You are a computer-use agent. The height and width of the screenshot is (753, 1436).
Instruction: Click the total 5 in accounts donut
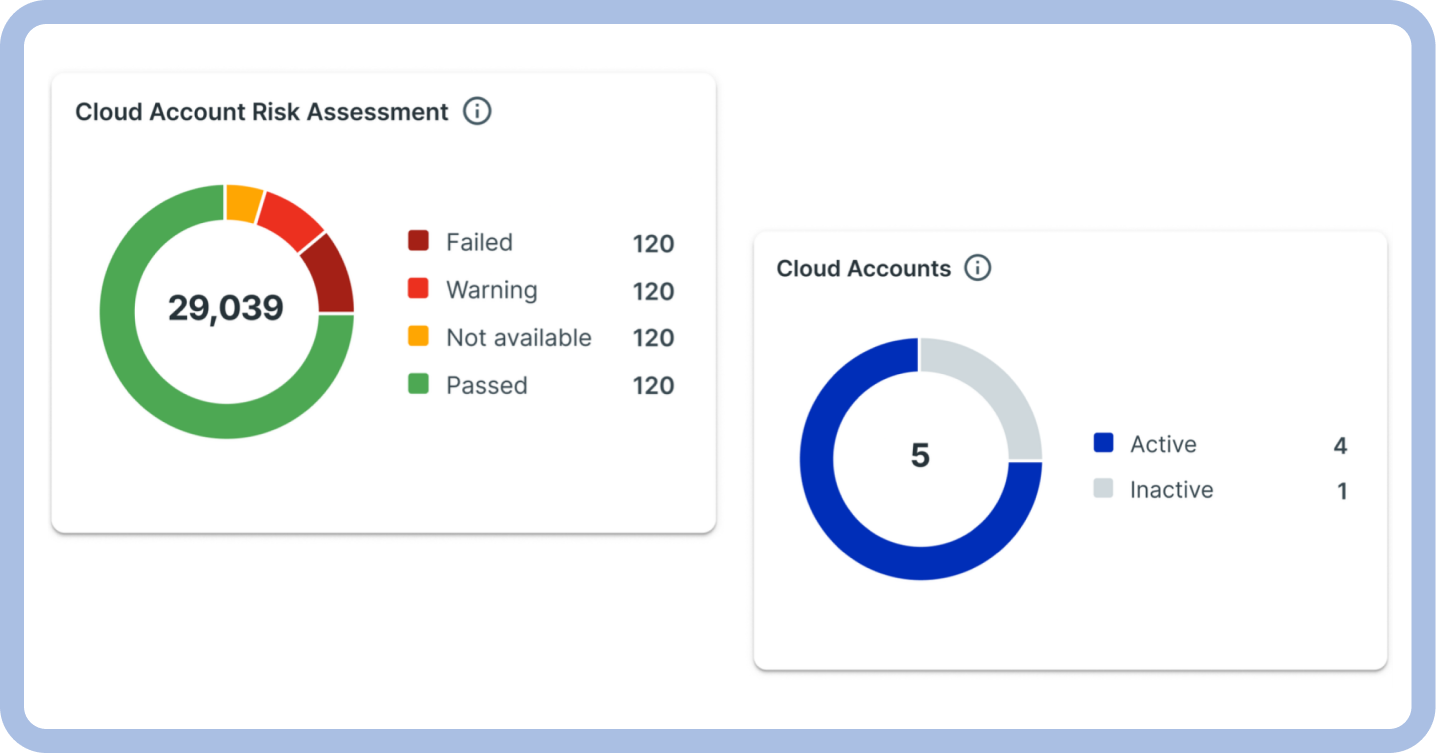point(920,456)
